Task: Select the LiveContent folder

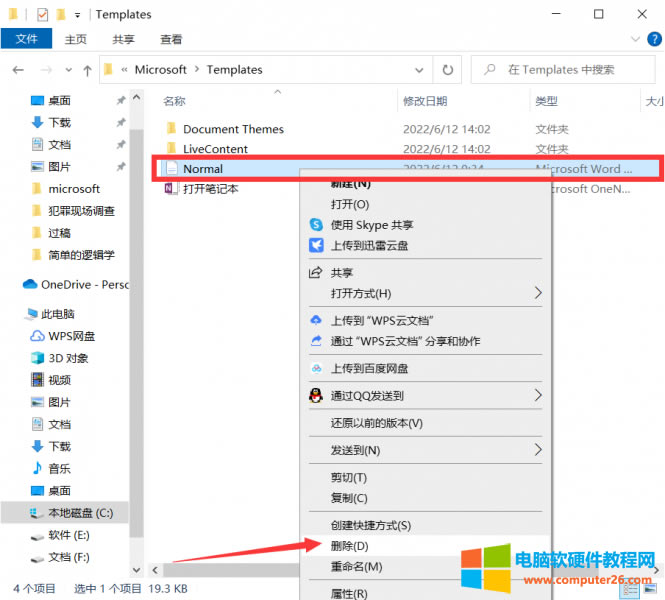Action: [215, 149]
